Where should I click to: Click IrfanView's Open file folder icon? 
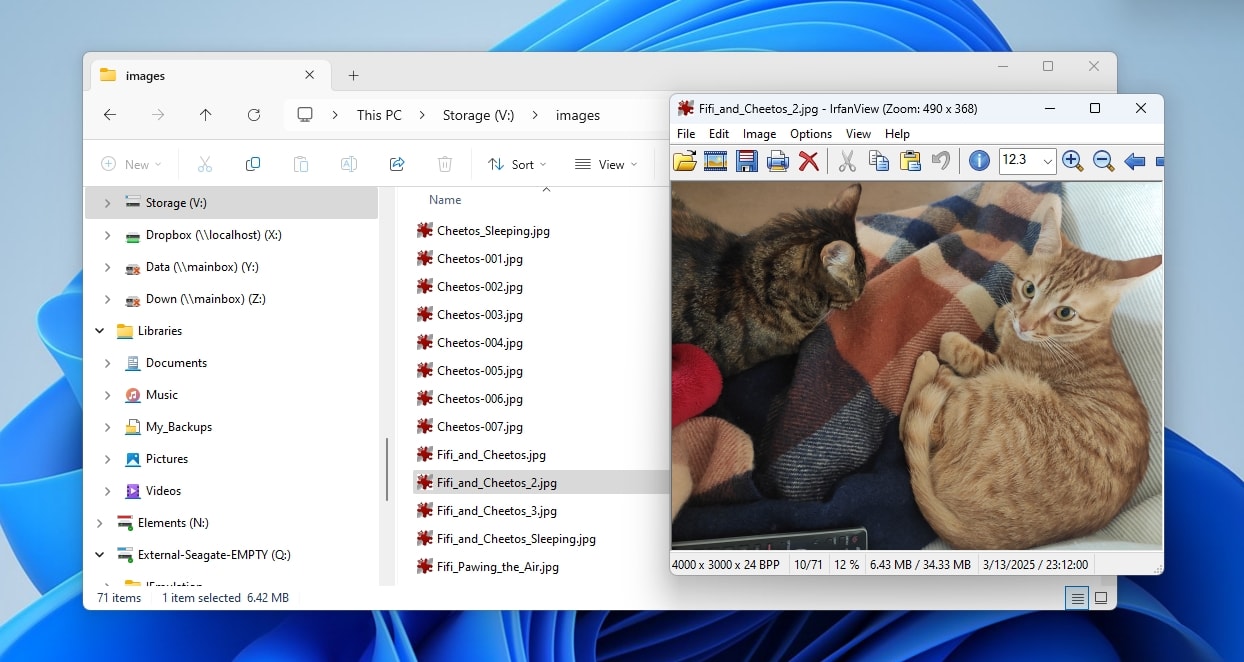point(684,161)
